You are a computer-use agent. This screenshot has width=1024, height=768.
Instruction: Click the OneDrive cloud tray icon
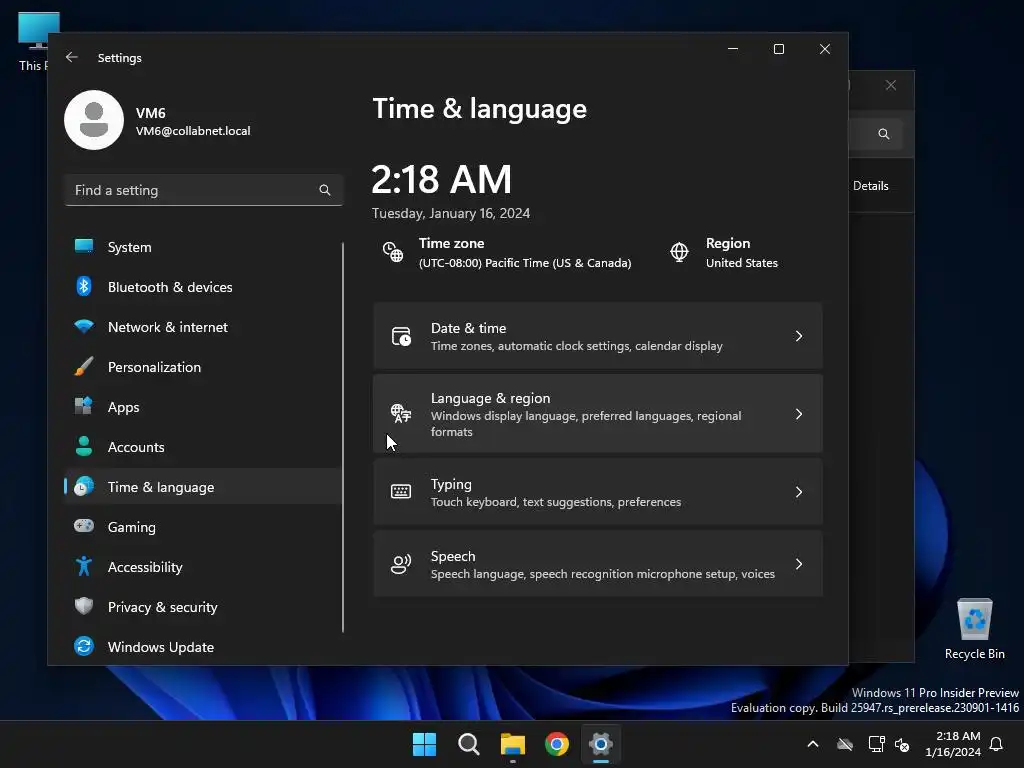pyautogui.click(x=845, y=744)
